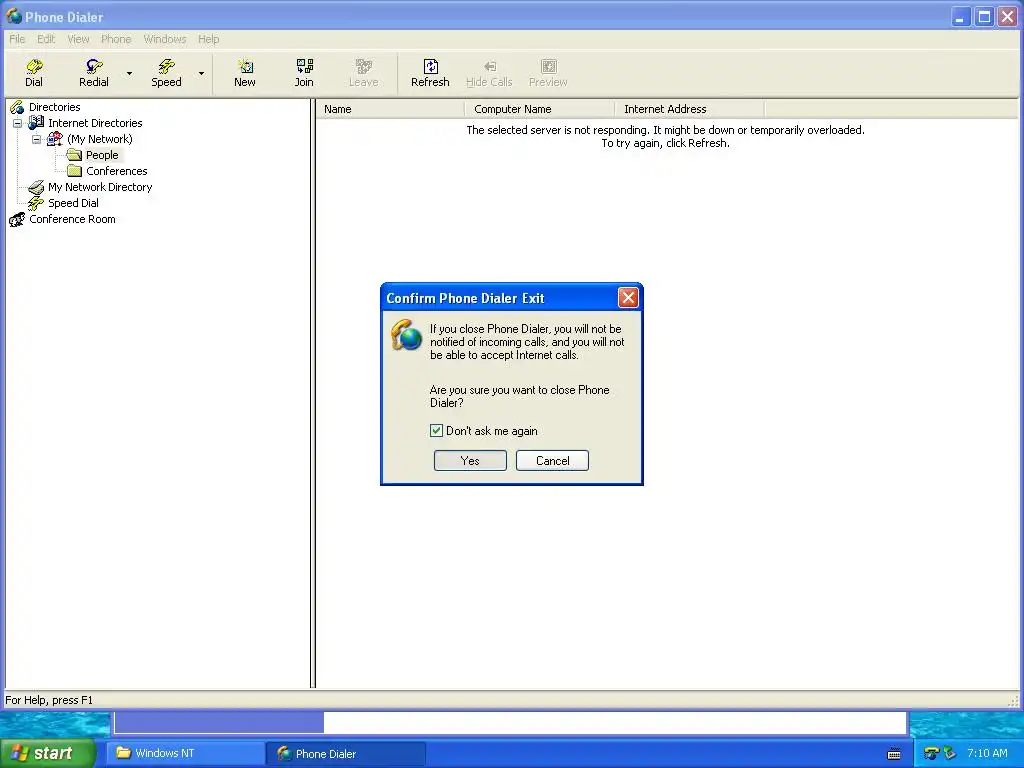Image resolution: width=1024 pixels, height=768 pixels.
Task: Sort by the Name column header
Action: (391, 109)
